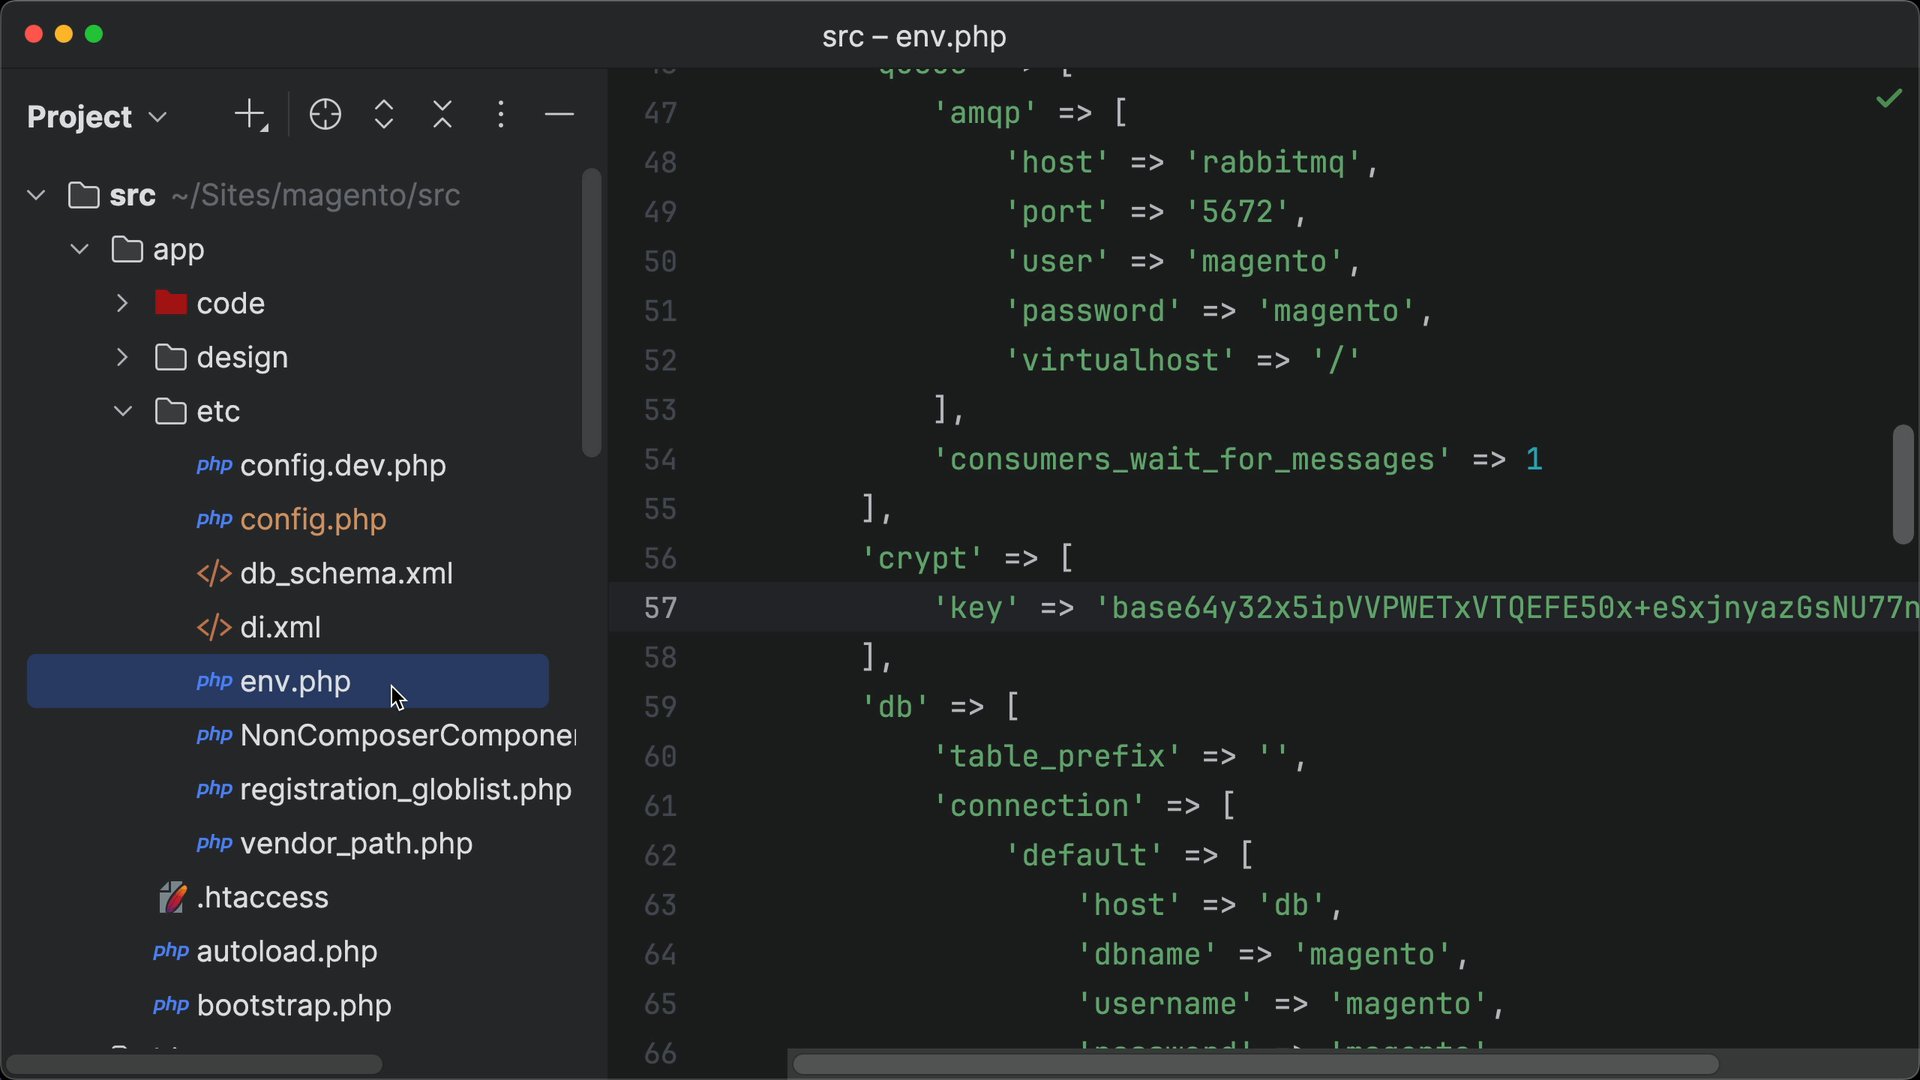This screenshot has height=1080, width=1920.
Task: Click the ~/Sites/magento/src path label
Action: (x=315, y=195)
